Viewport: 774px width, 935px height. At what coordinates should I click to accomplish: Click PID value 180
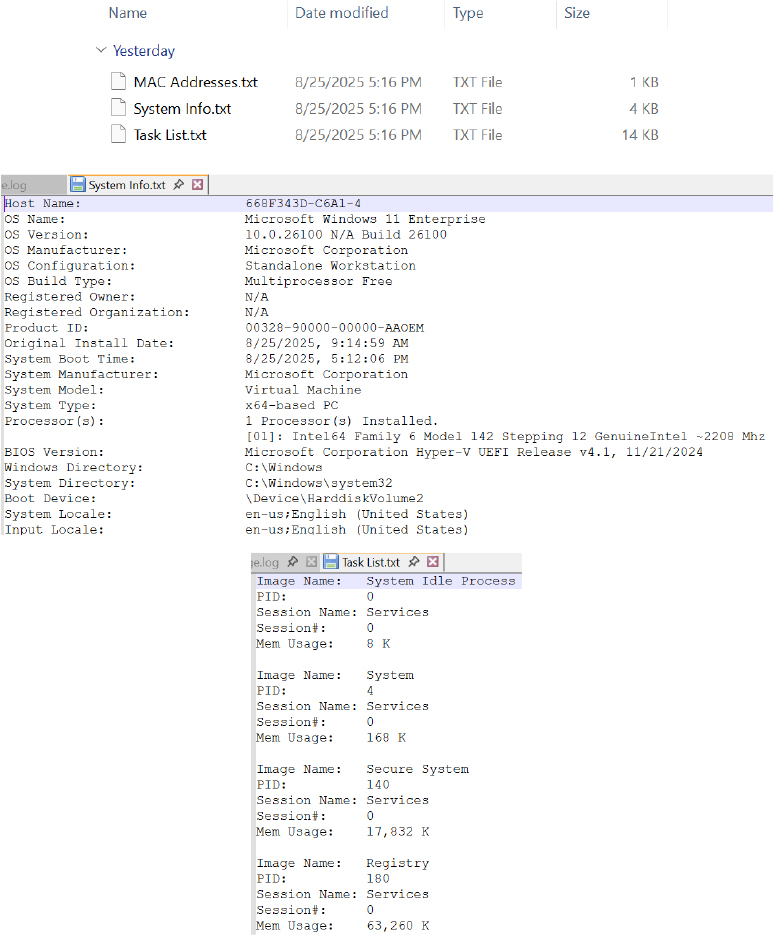378,879
